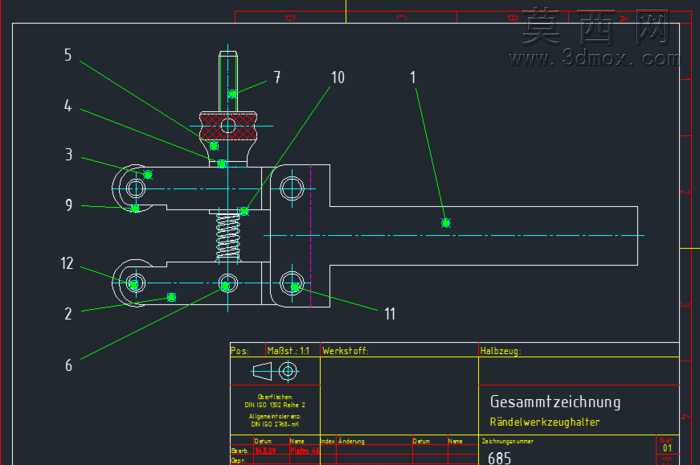Pick the green grip at leader 10 above spring
The width and height of the screenshot is (700, 465).
click(x=244, y=212)
